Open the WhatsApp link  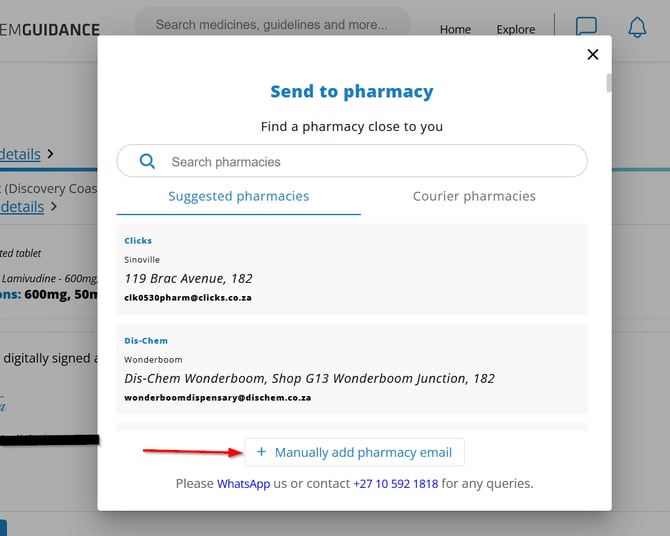[x=243, y=484]
